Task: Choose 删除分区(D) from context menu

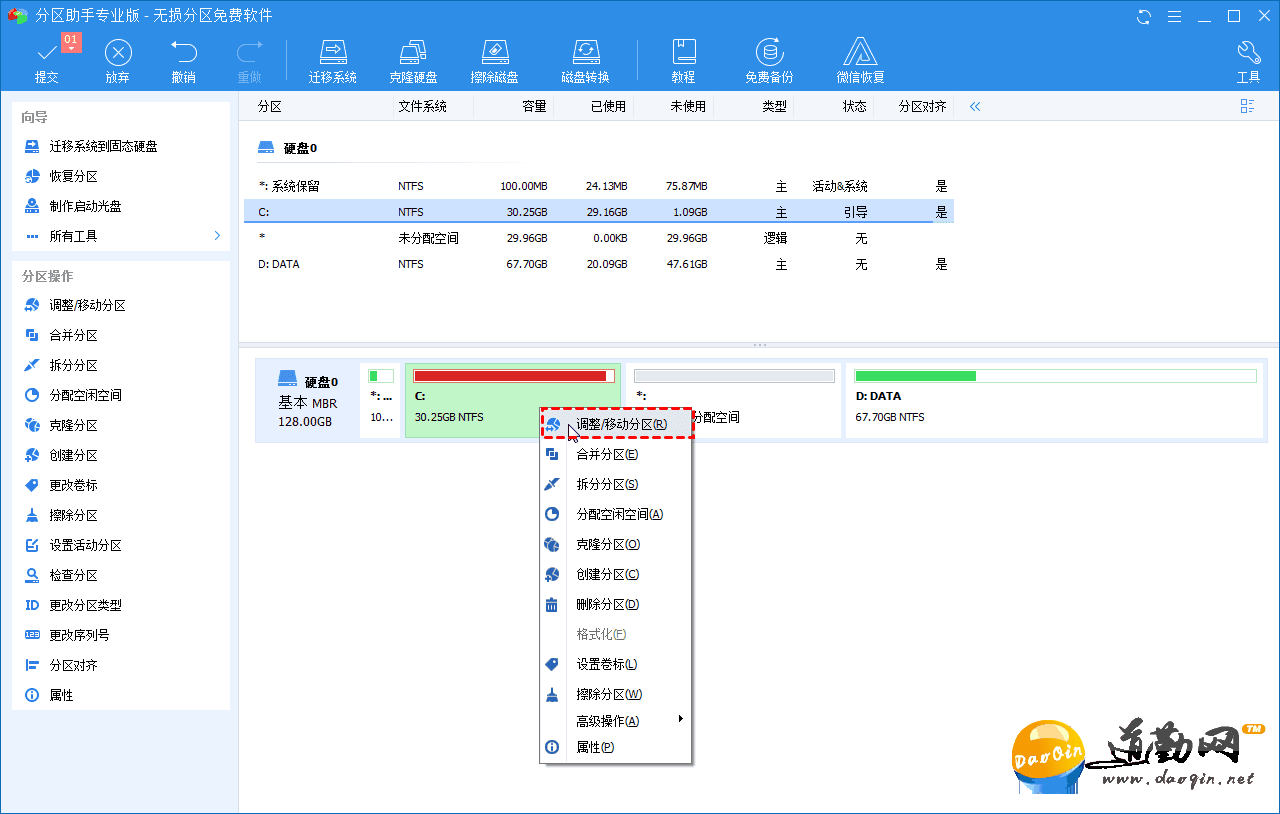Action: click(616, 604)
